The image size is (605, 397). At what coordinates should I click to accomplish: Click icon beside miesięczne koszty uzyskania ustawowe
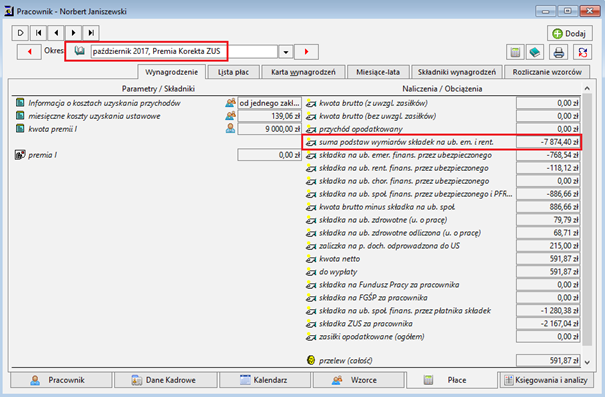pos(20,116)
